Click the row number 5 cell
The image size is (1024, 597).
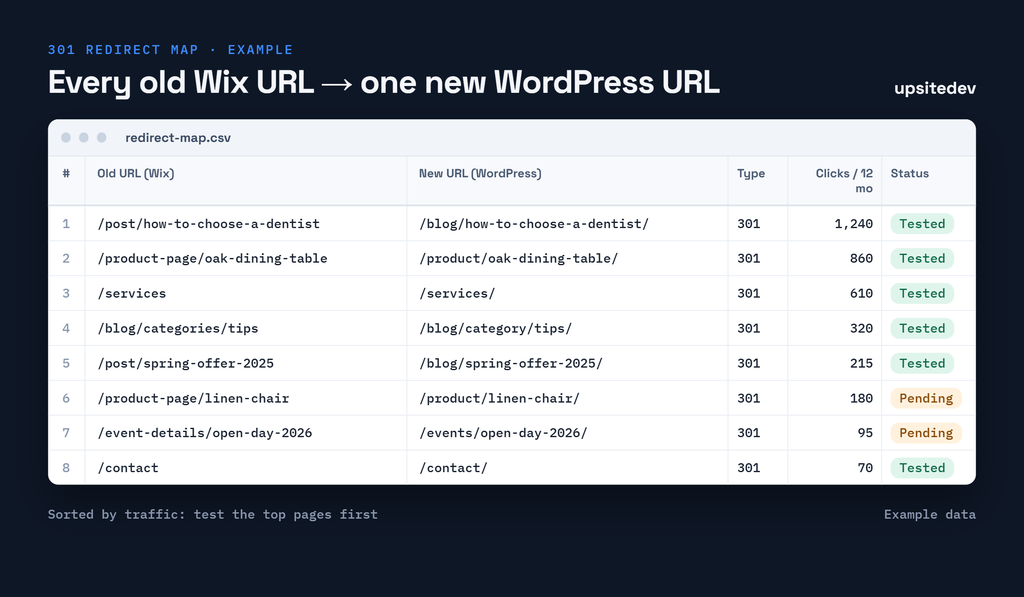66,364
